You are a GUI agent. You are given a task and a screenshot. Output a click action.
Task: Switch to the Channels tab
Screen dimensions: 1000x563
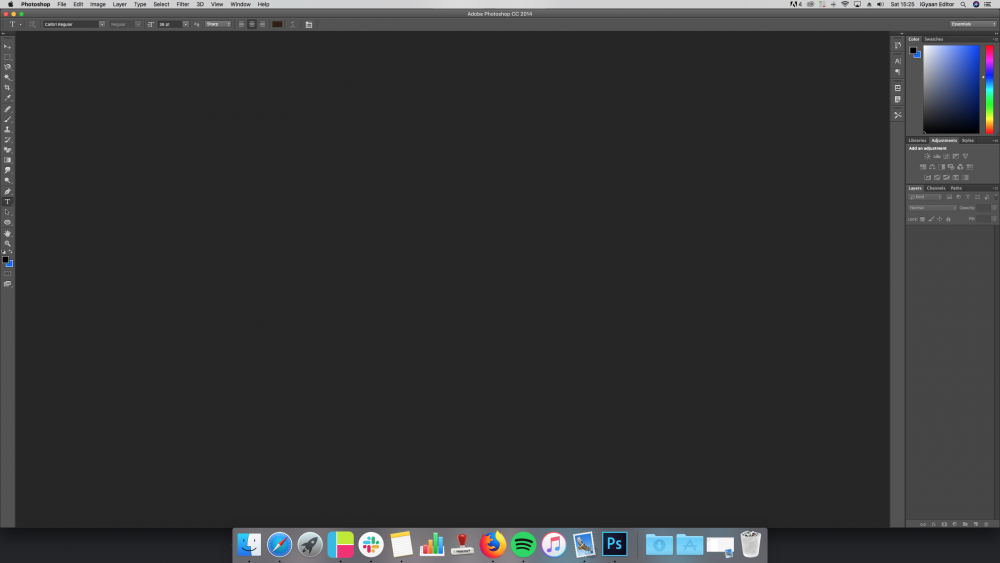pos(936,188)
